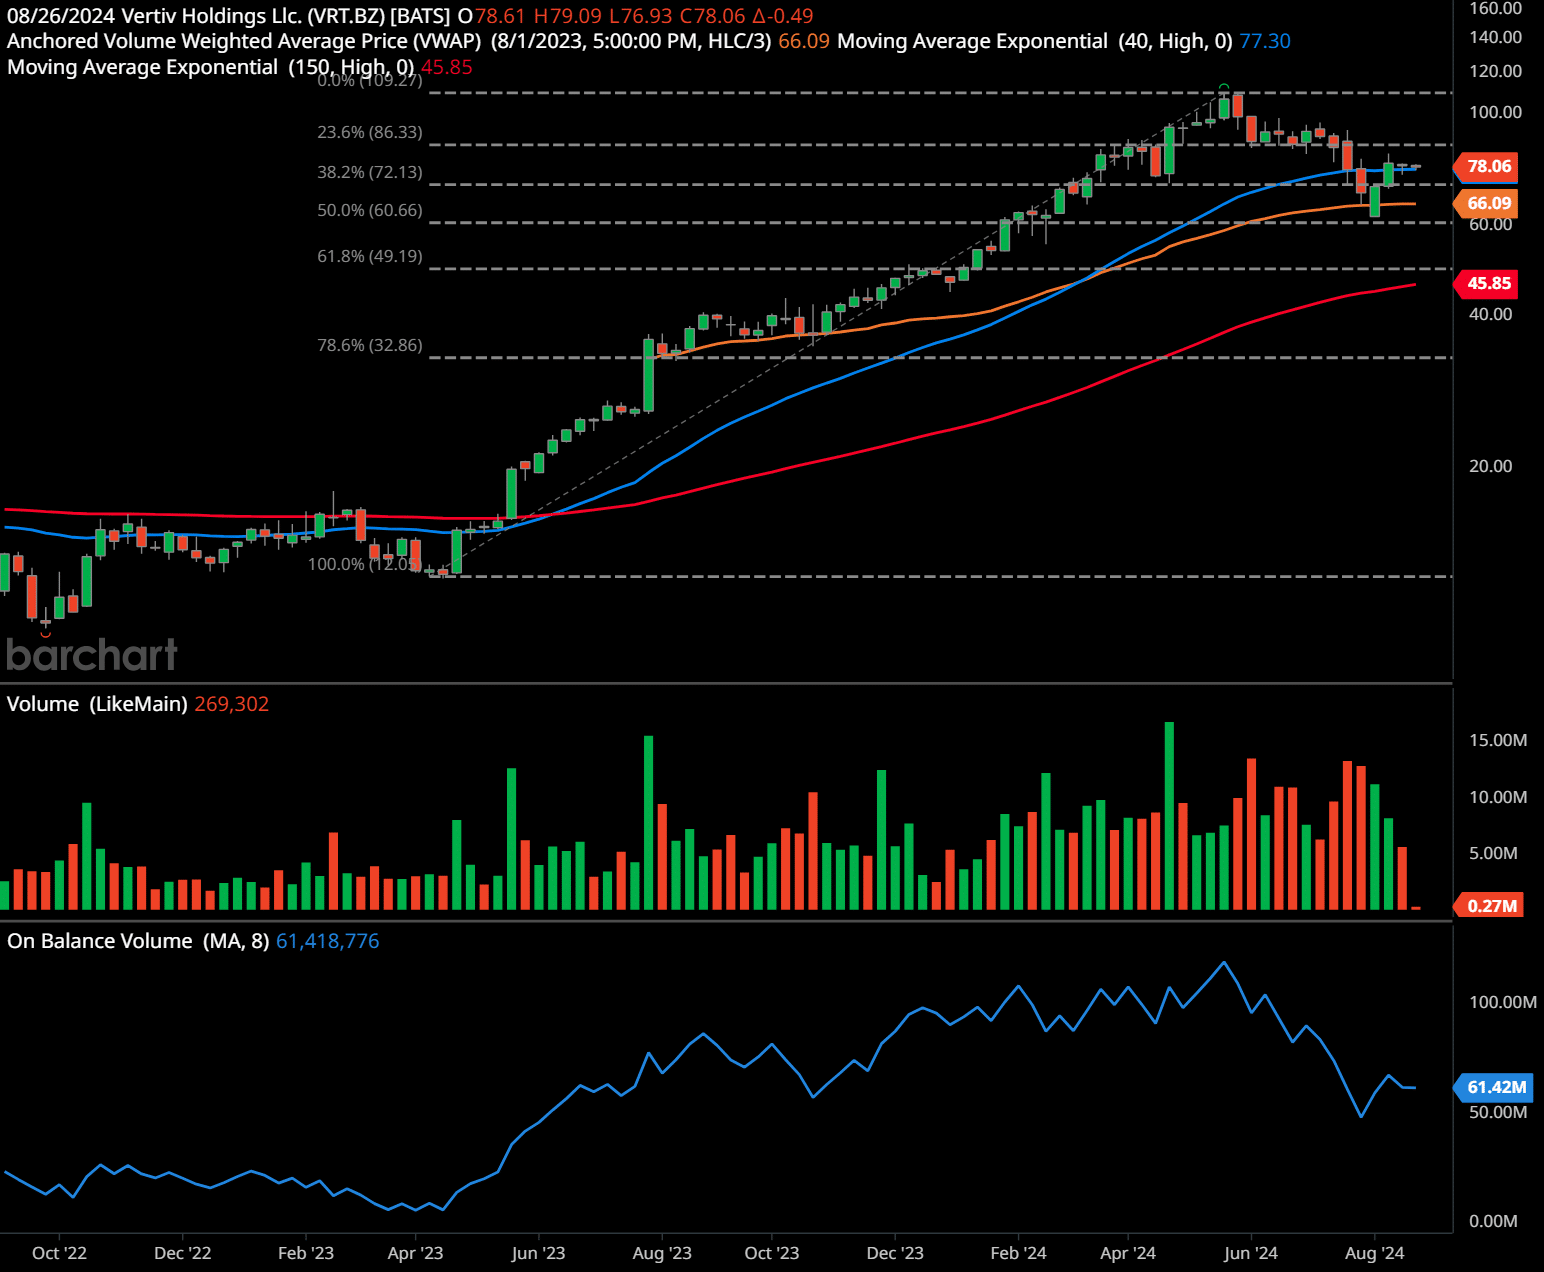Click the 100.00M OBV axis label

[1502, 1002]
